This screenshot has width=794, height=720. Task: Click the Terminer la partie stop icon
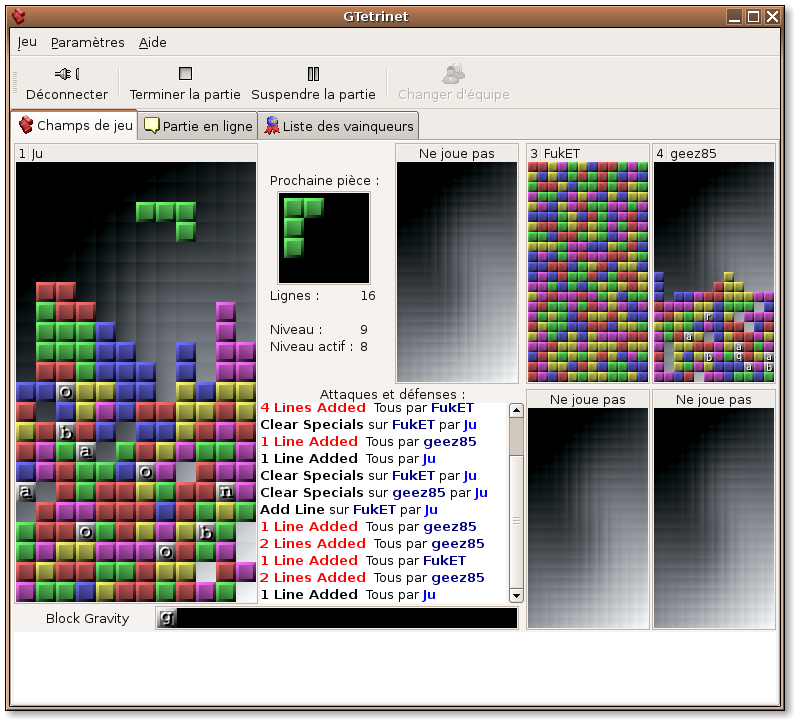click(x=185, y=74)
